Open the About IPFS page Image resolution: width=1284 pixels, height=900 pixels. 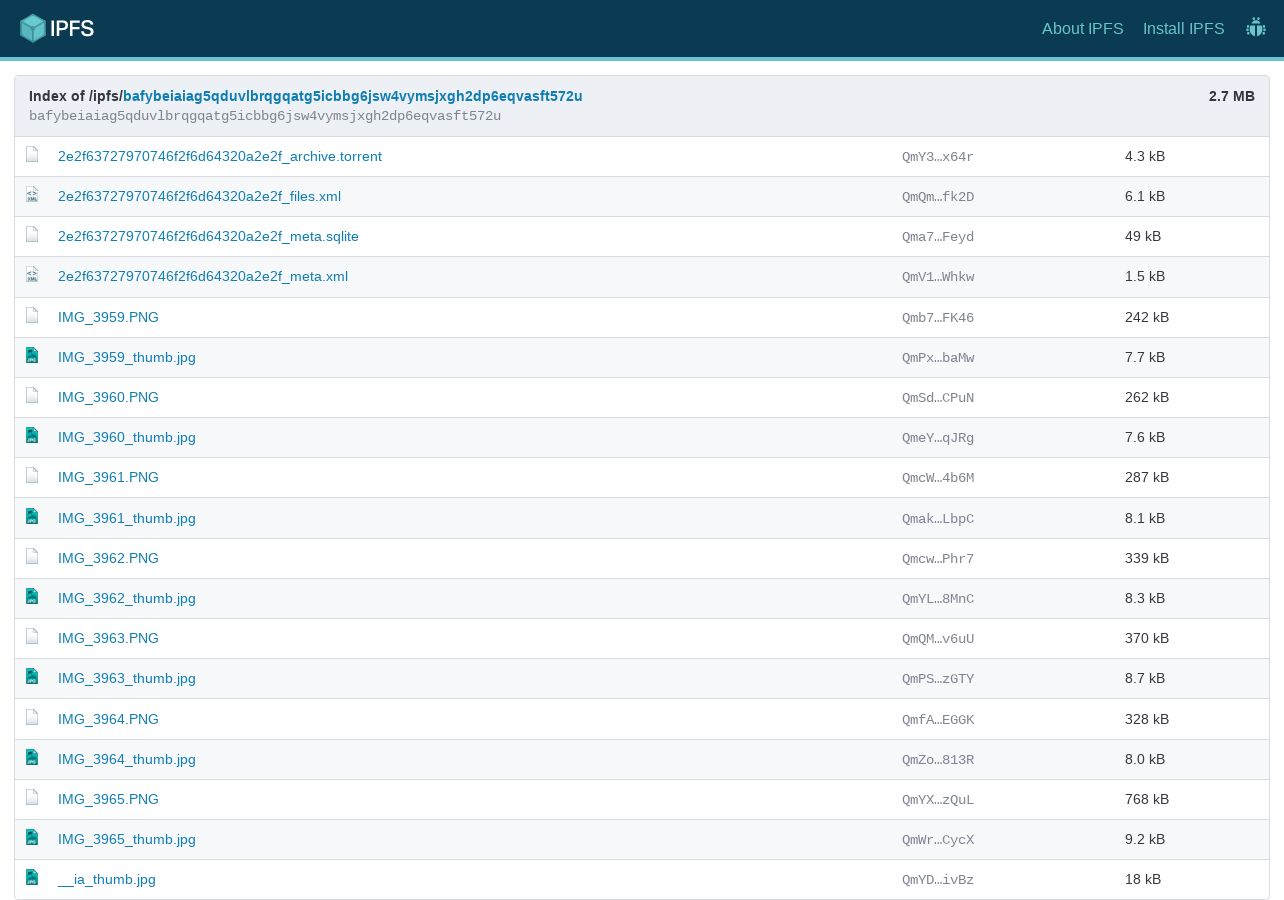1083,28
